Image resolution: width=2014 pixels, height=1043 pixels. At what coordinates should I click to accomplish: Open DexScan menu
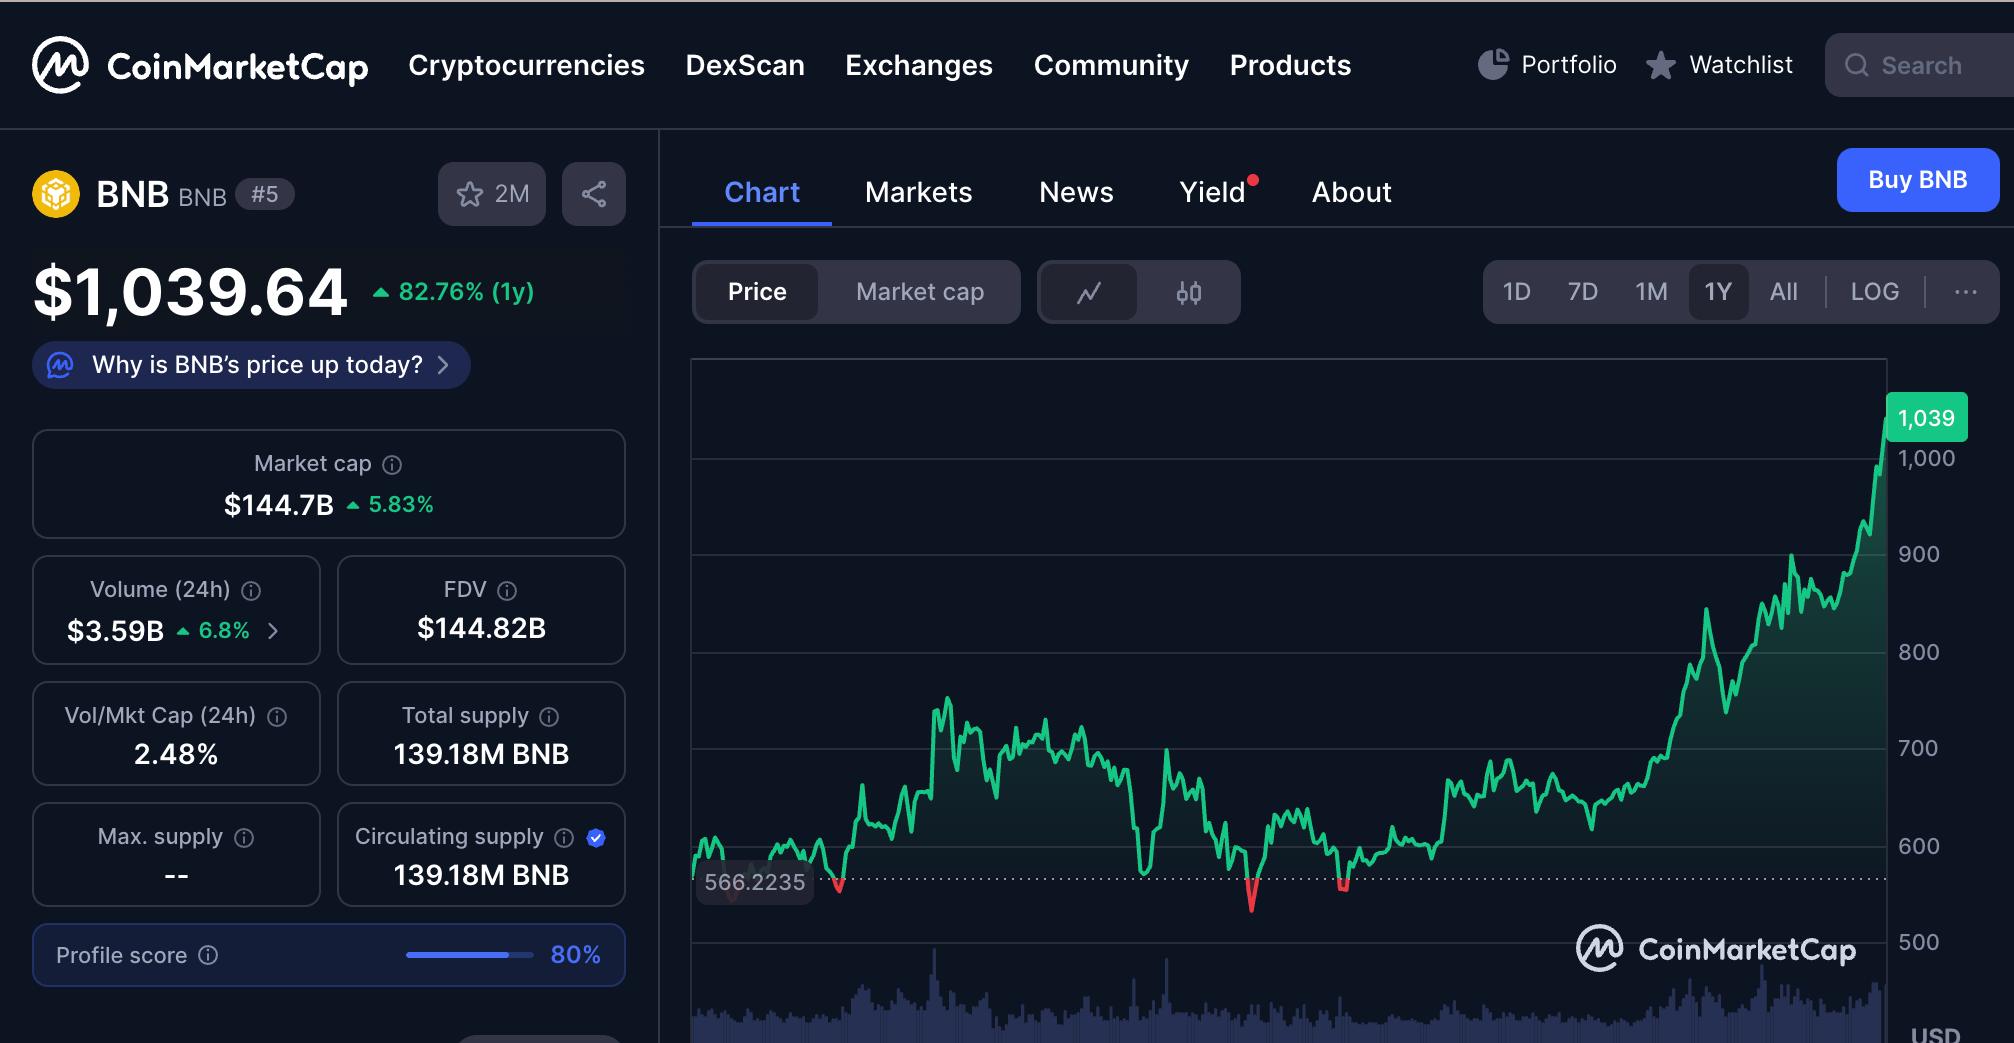[x=745, y=65]
